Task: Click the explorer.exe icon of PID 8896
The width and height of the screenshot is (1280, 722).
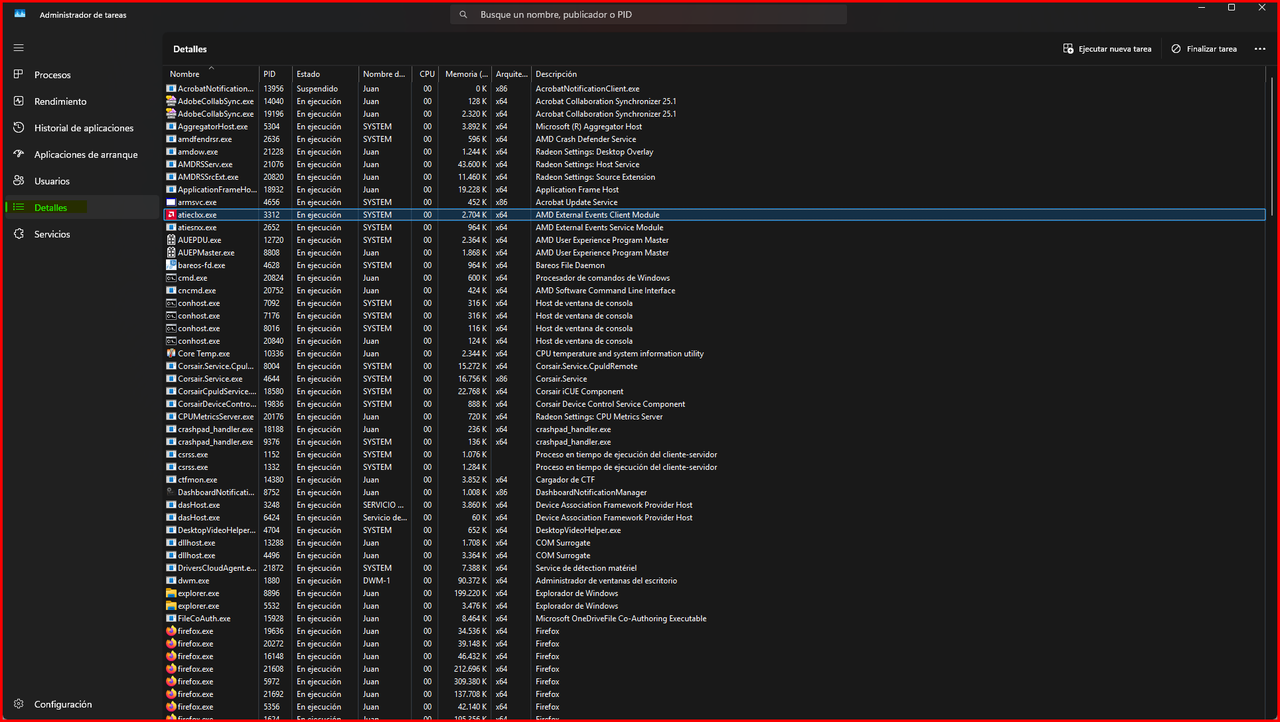Action: [x=171, y=593]
